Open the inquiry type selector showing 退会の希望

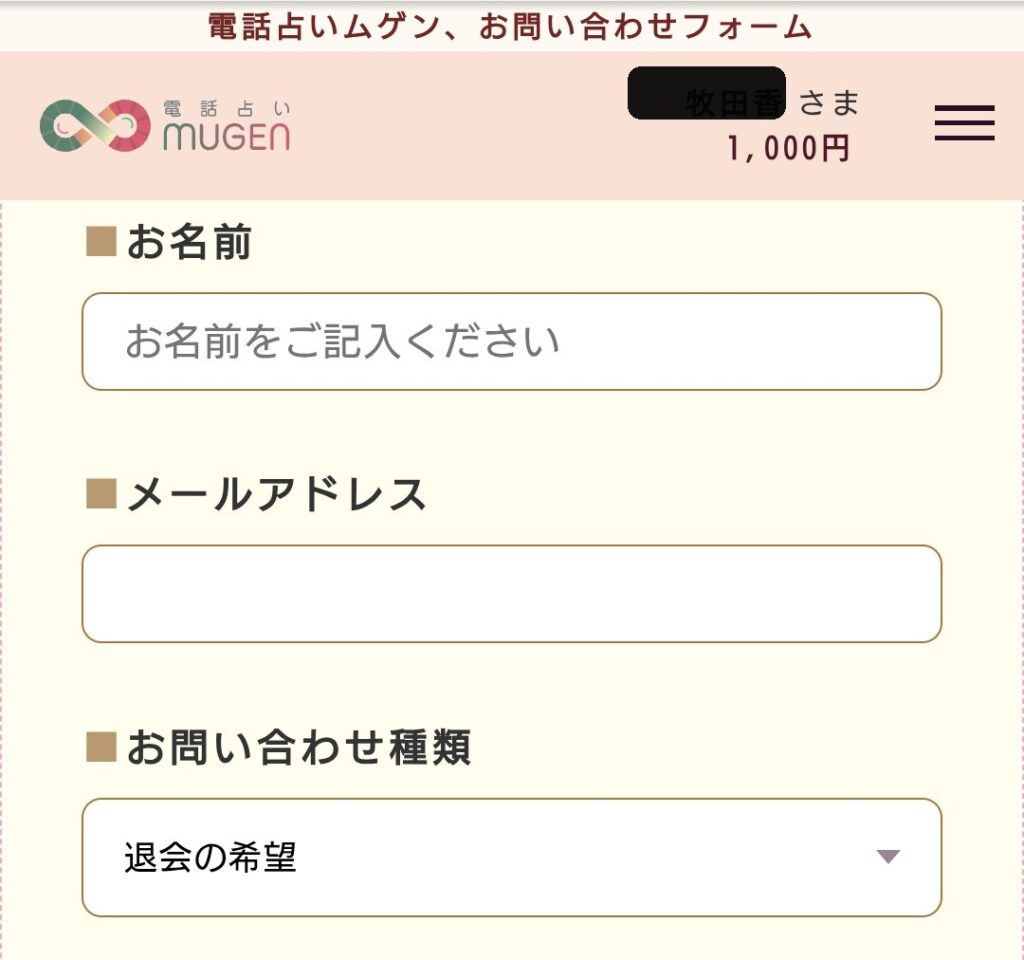coord(512,858)
